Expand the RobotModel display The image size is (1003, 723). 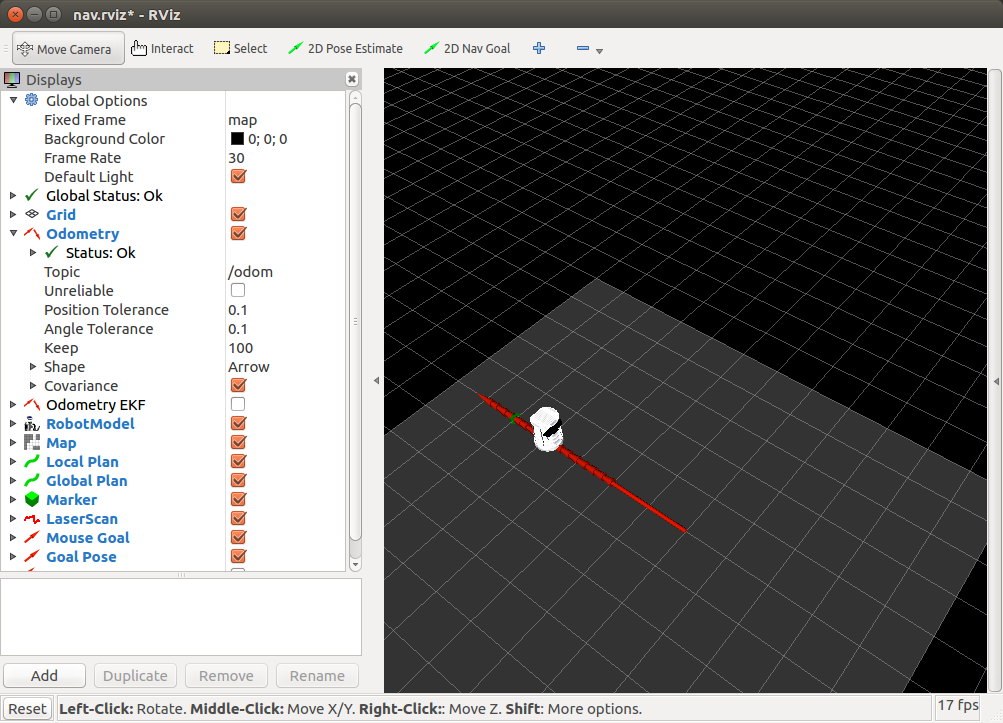13,423
